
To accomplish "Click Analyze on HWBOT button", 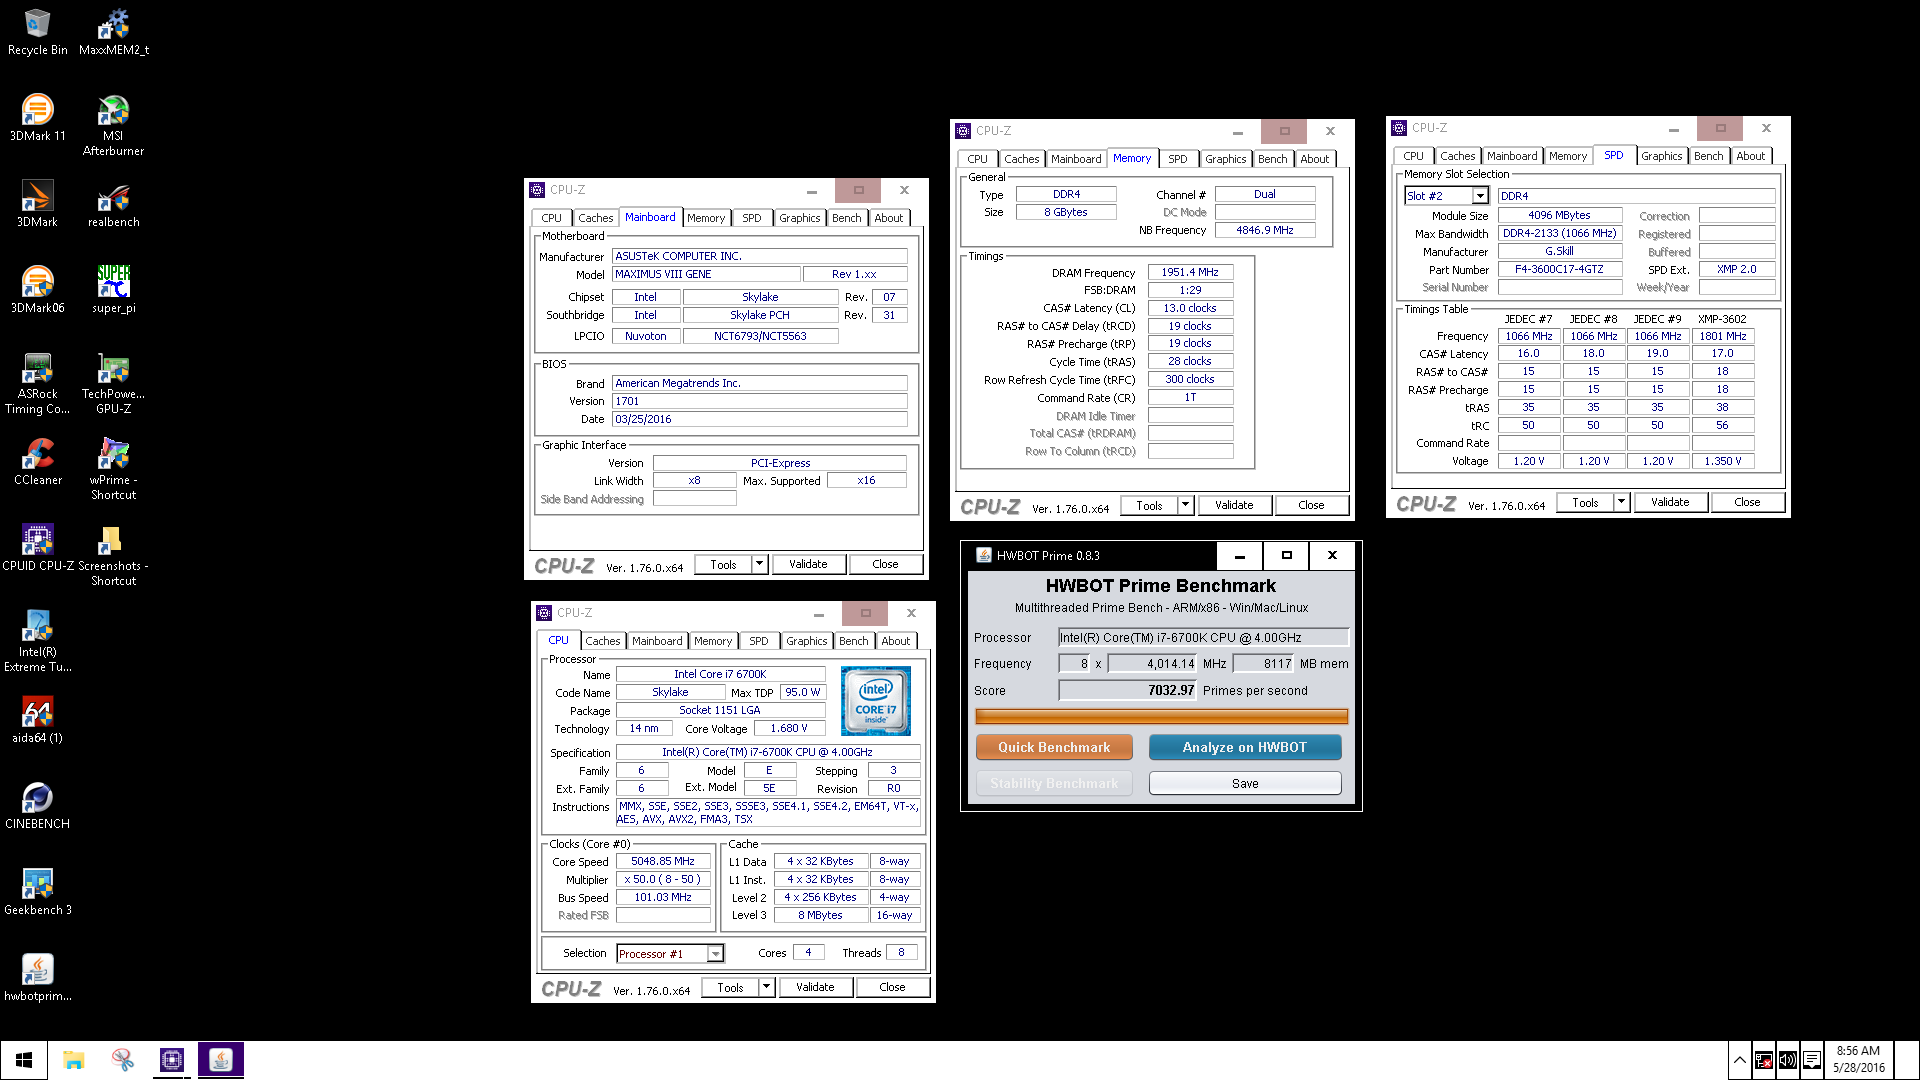I will (x=1245, y=747).
